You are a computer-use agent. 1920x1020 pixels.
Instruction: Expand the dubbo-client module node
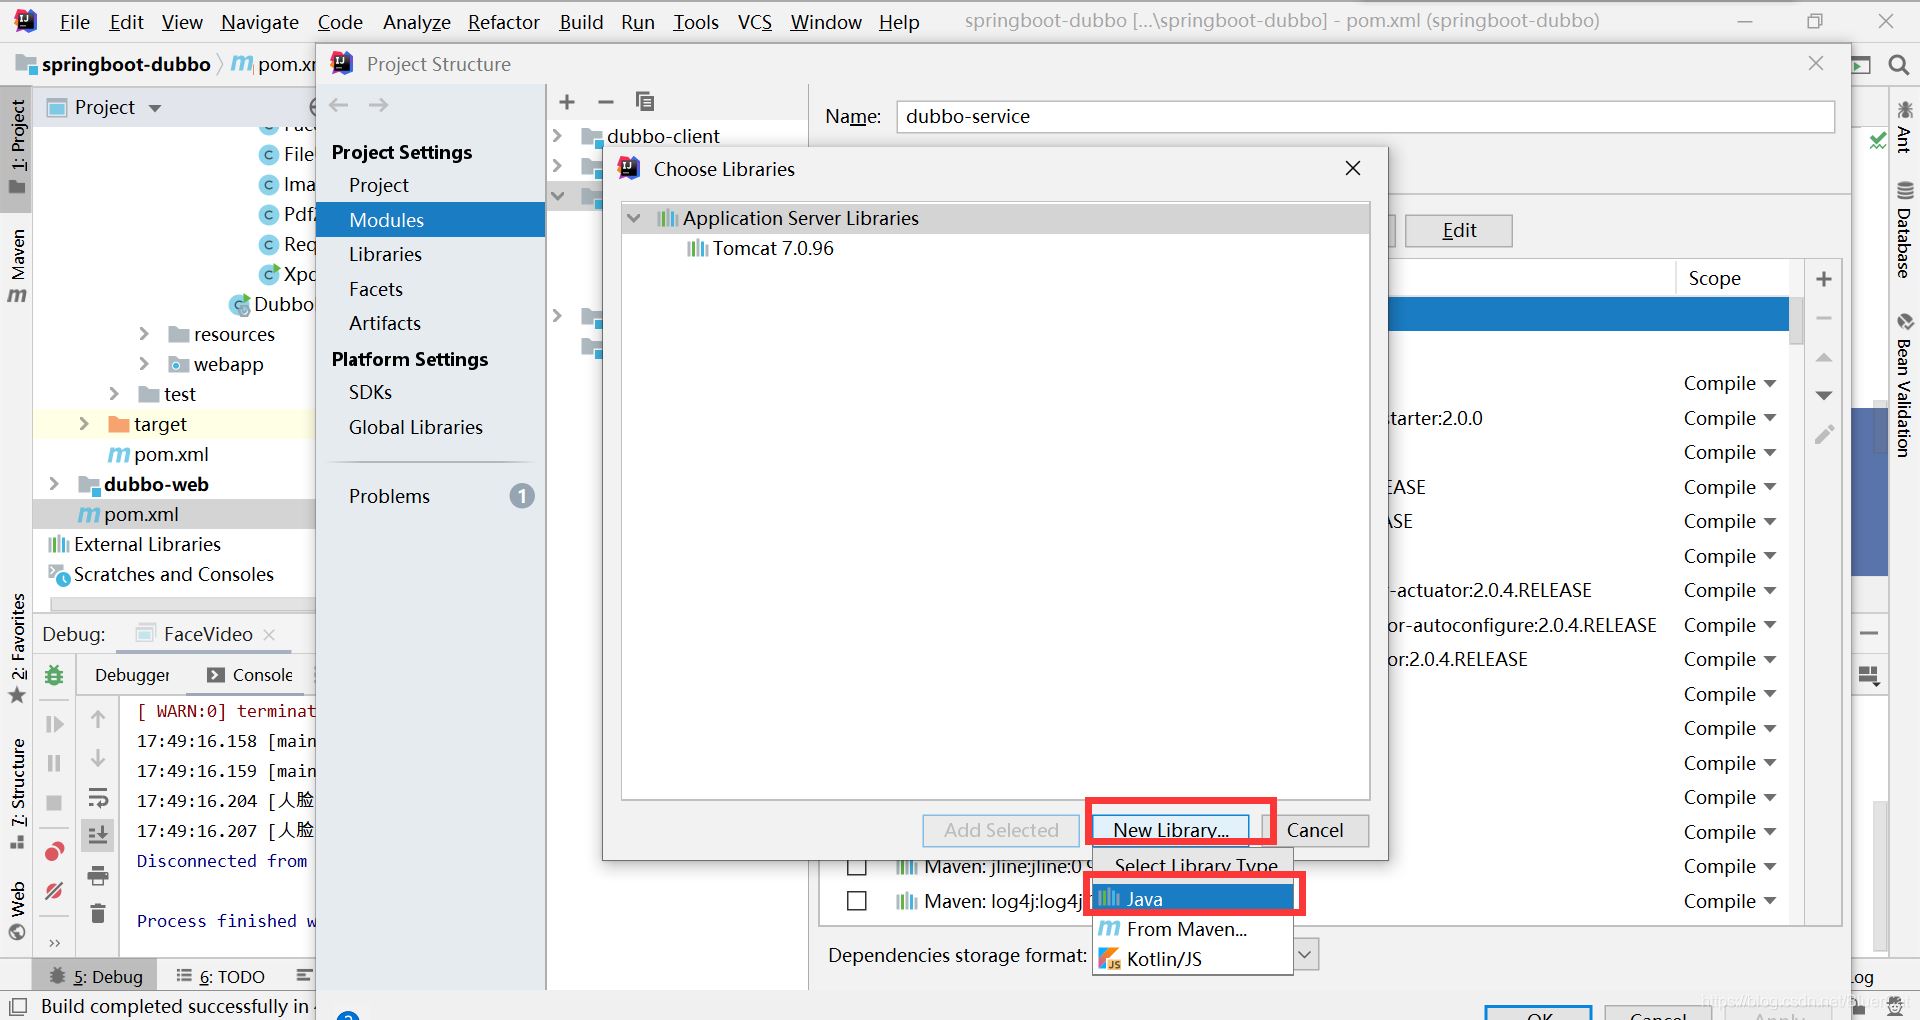pos(558,136)
